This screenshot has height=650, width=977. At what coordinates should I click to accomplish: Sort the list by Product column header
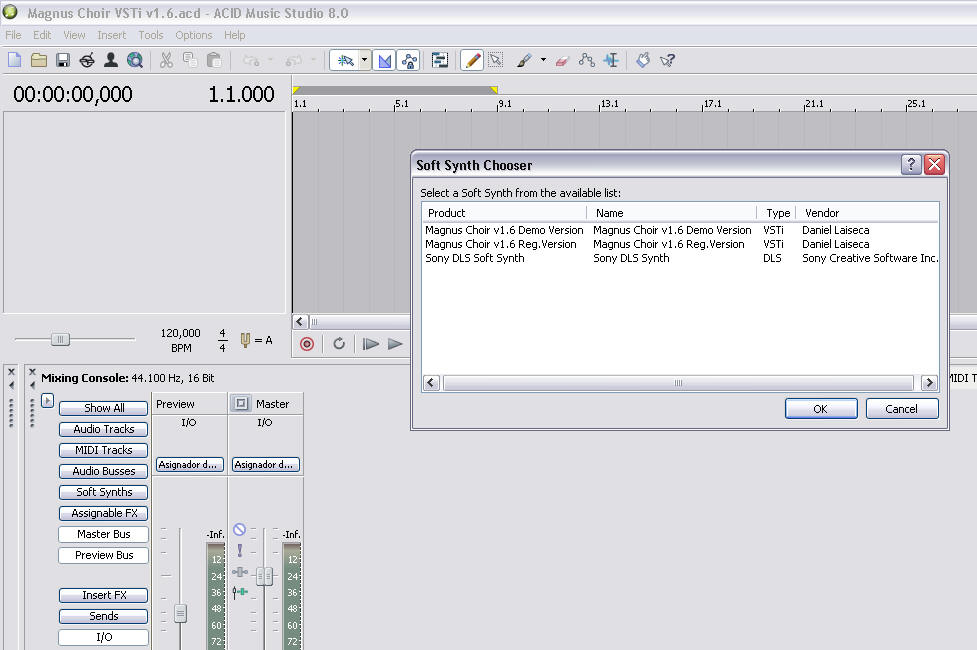coord(505,213)
